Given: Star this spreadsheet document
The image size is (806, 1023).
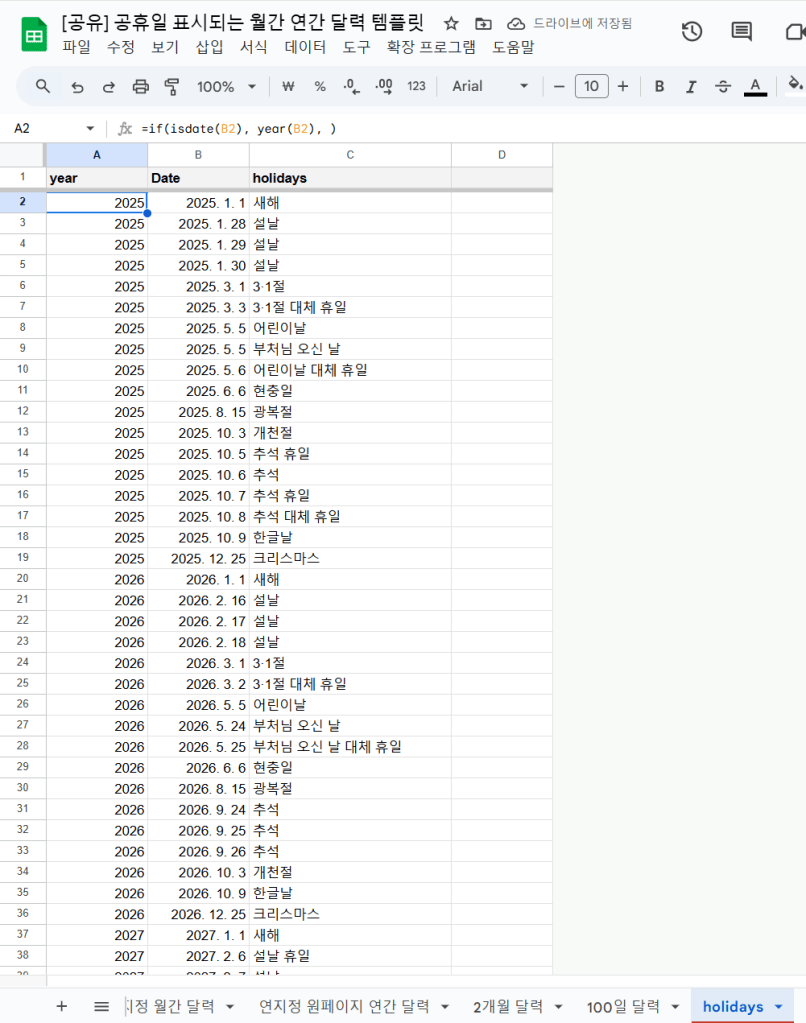Looking at the screenshot, I should (x=451, y=23).
